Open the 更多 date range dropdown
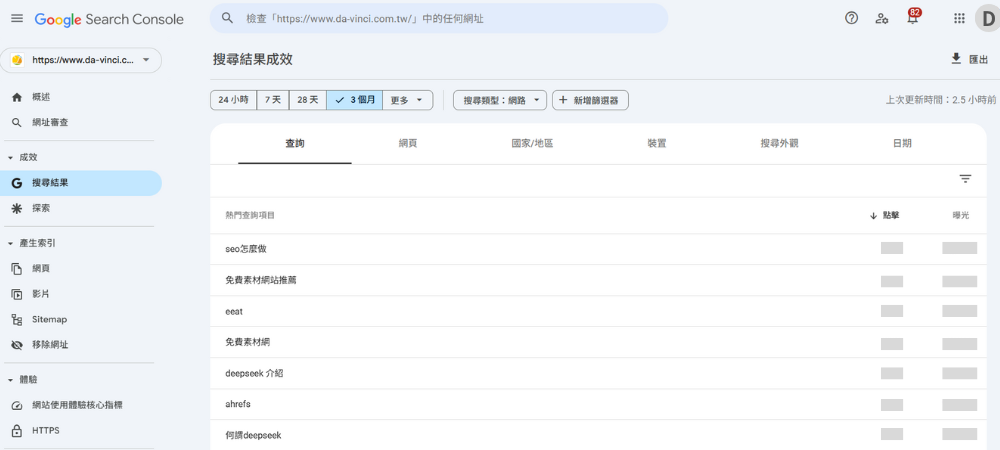This screenshot has width=1000, height=450. pos(408,100)
